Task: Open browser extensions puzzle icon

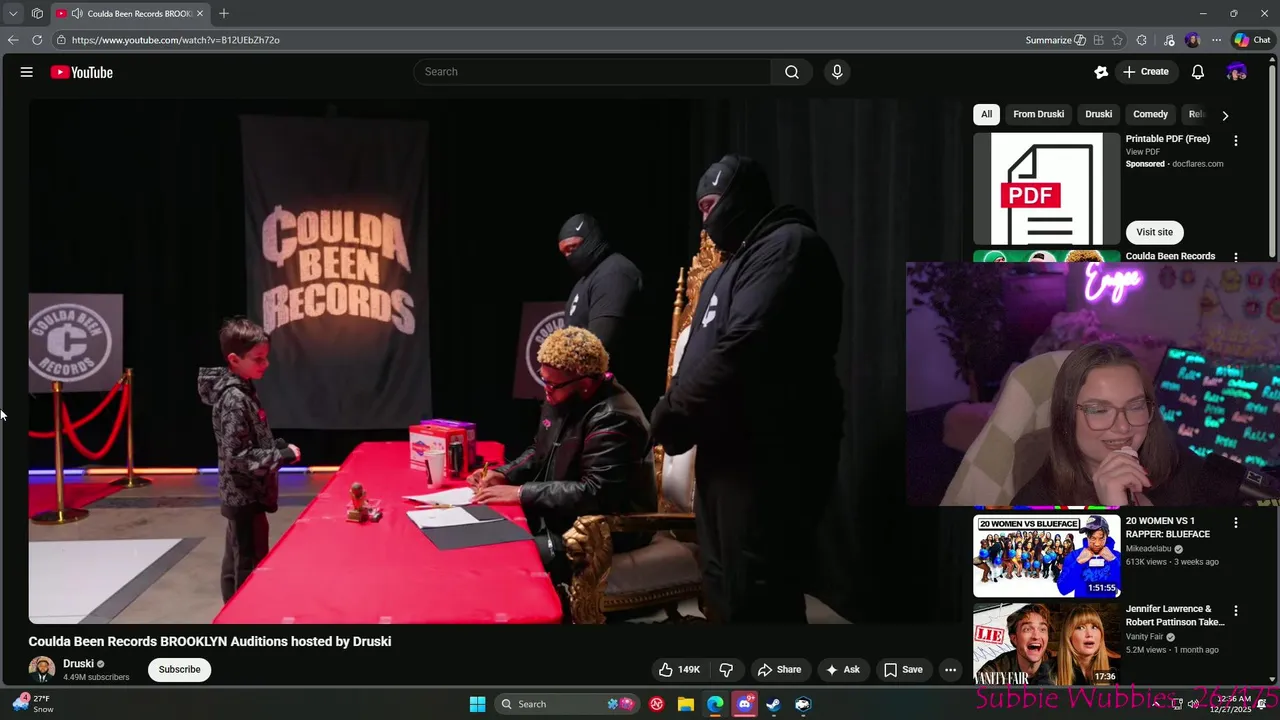Action: 1142,40
